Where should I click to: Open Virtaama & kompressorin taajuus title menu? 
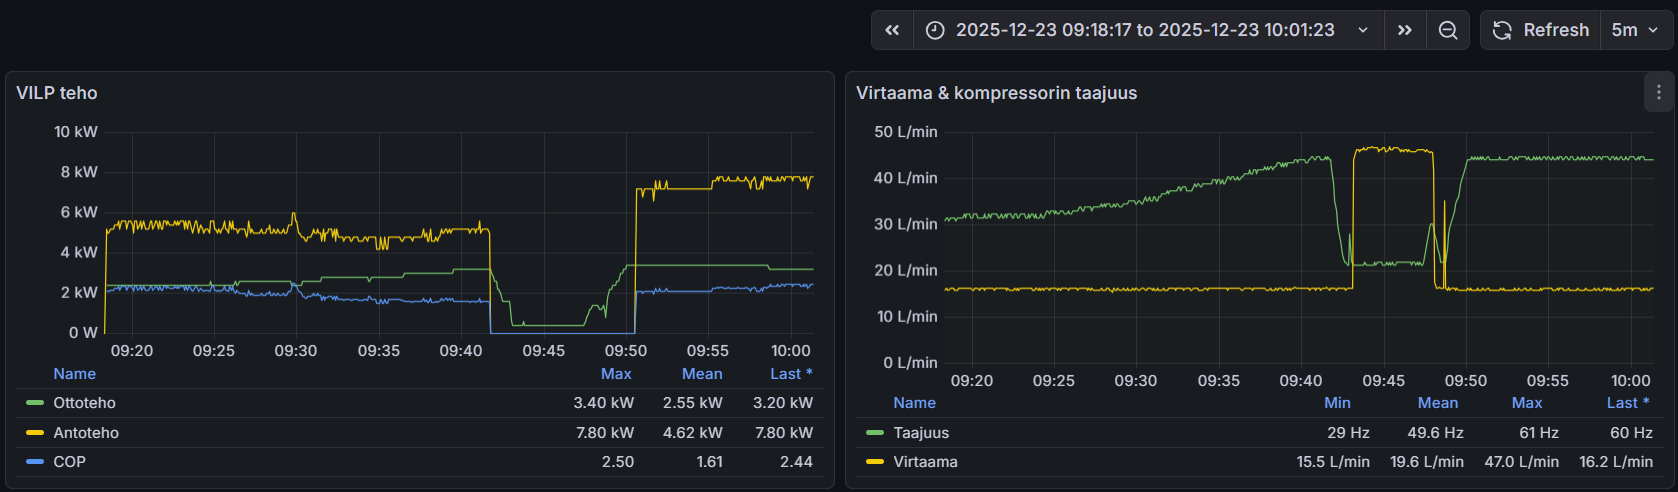coord(996,93)
